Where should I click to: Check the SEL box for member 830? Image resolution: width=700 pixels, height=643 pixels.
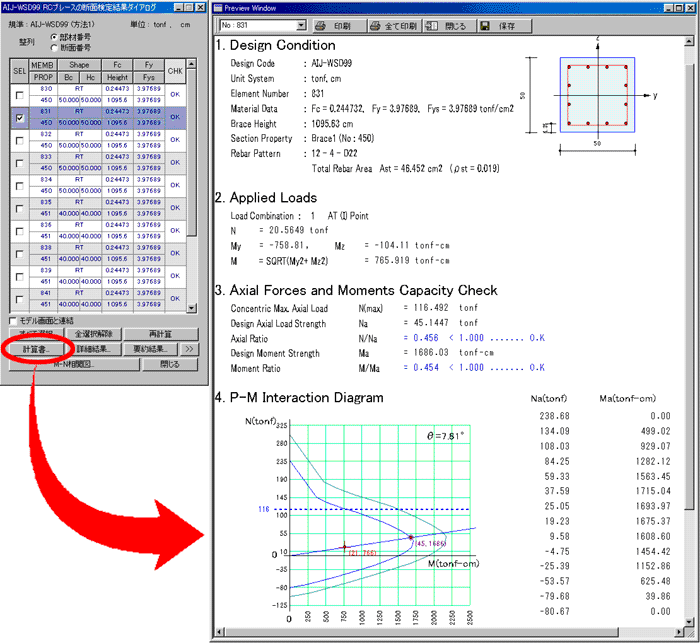19,95
